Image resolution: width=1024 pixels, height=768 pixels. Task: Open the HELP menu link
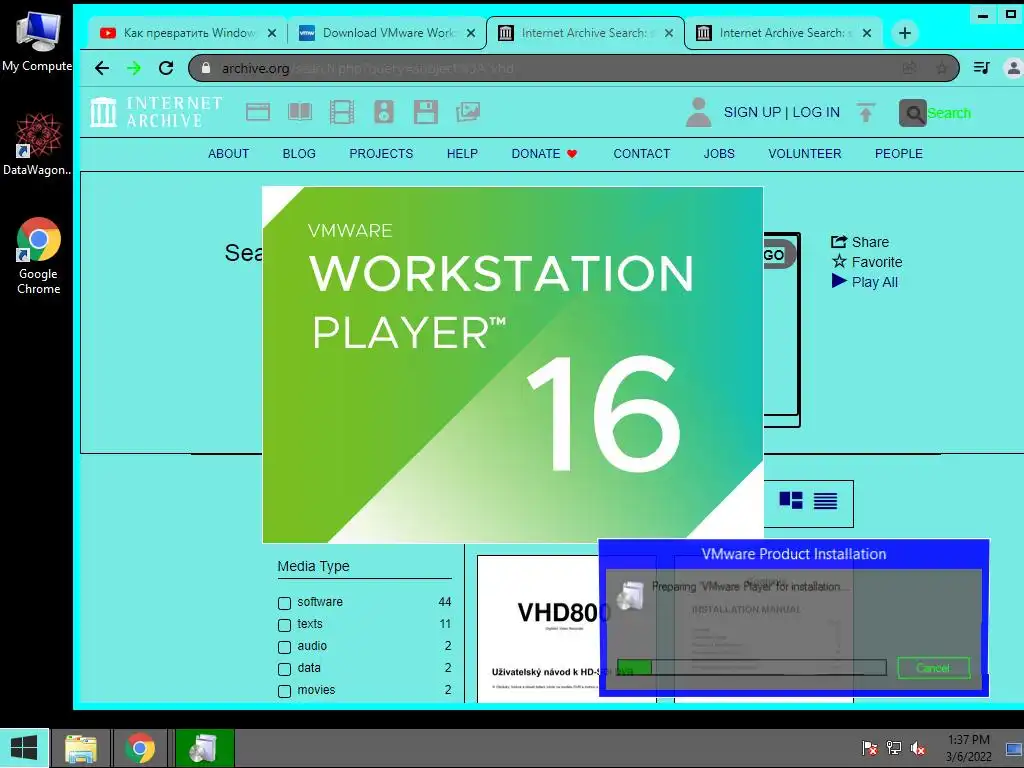click(462, 153)
